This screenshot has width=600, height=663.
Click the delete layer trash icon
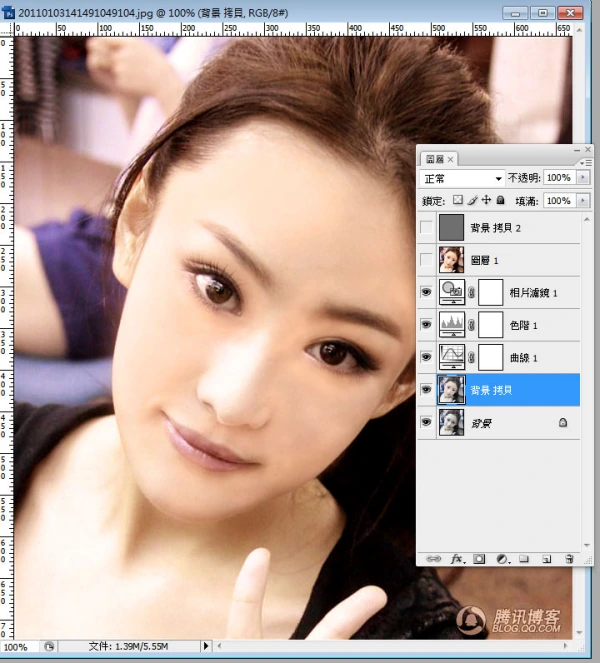click(x=569, y=559)
